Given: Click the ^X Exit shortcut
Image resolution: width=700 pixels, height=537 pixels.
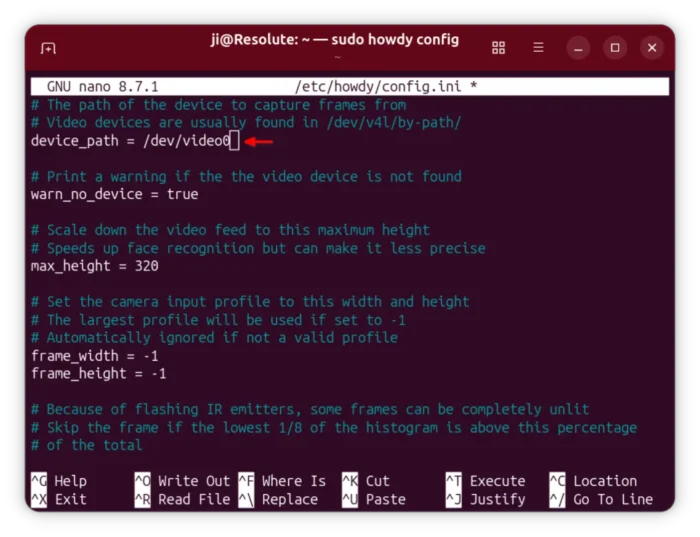Looking at the screenshot, I should pyautogui.click(x=59, y=499).
